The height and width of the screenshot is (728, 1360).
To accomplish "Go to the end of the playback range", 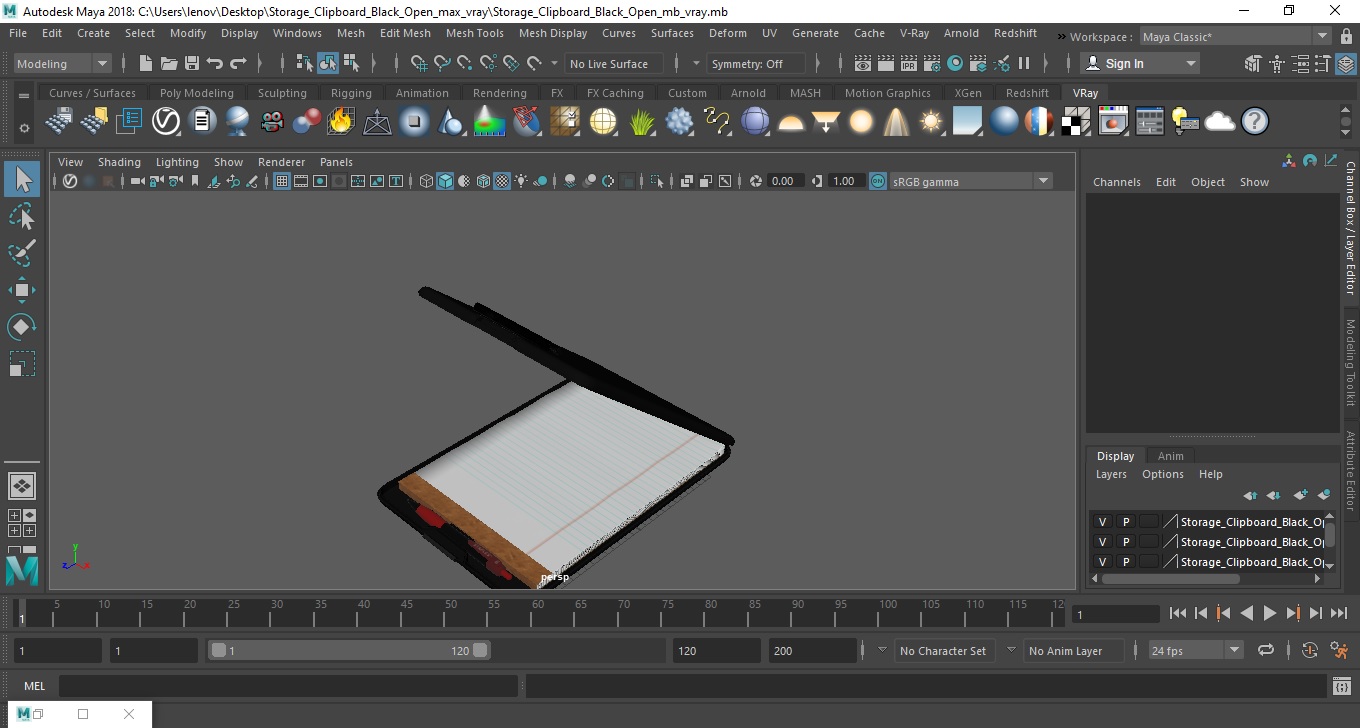I will (x=1339, y=613).
